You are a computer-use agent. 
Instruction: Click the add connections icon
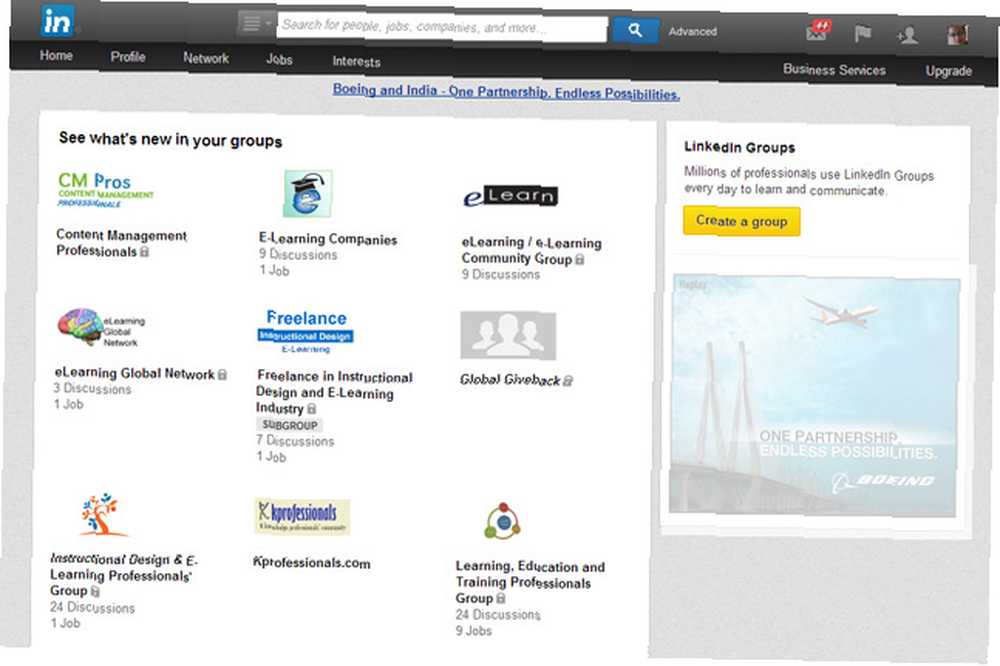point(908,34)
